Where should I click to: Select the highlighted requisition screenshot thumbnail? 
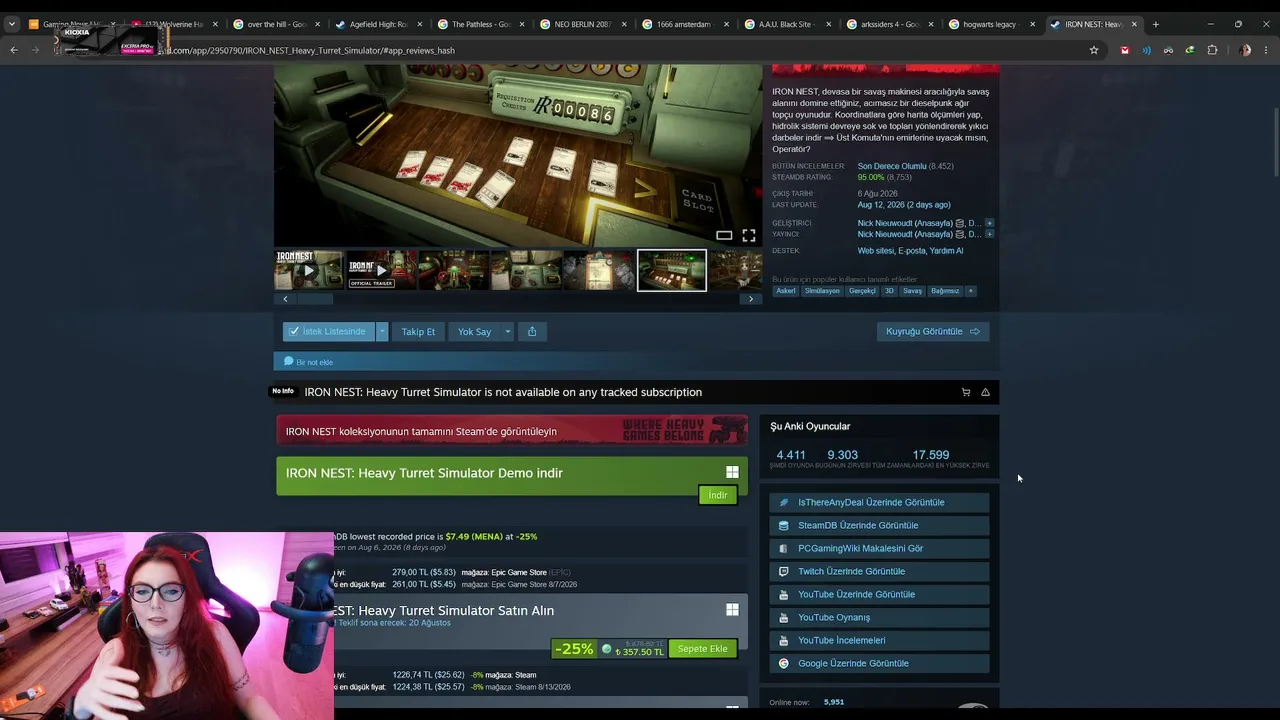tap(672, 270)
